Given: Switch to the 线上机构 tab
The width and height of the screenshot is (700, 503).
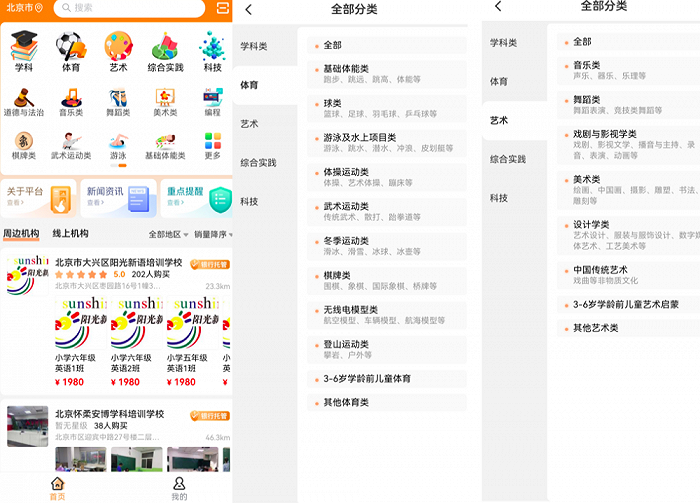Looking at the screenshot, I should [71, 234].
